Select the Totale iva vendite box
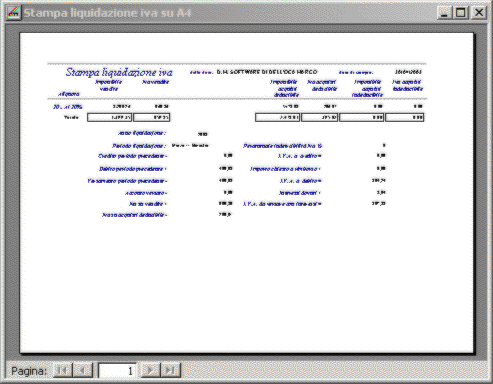 [x=152, y=117]
